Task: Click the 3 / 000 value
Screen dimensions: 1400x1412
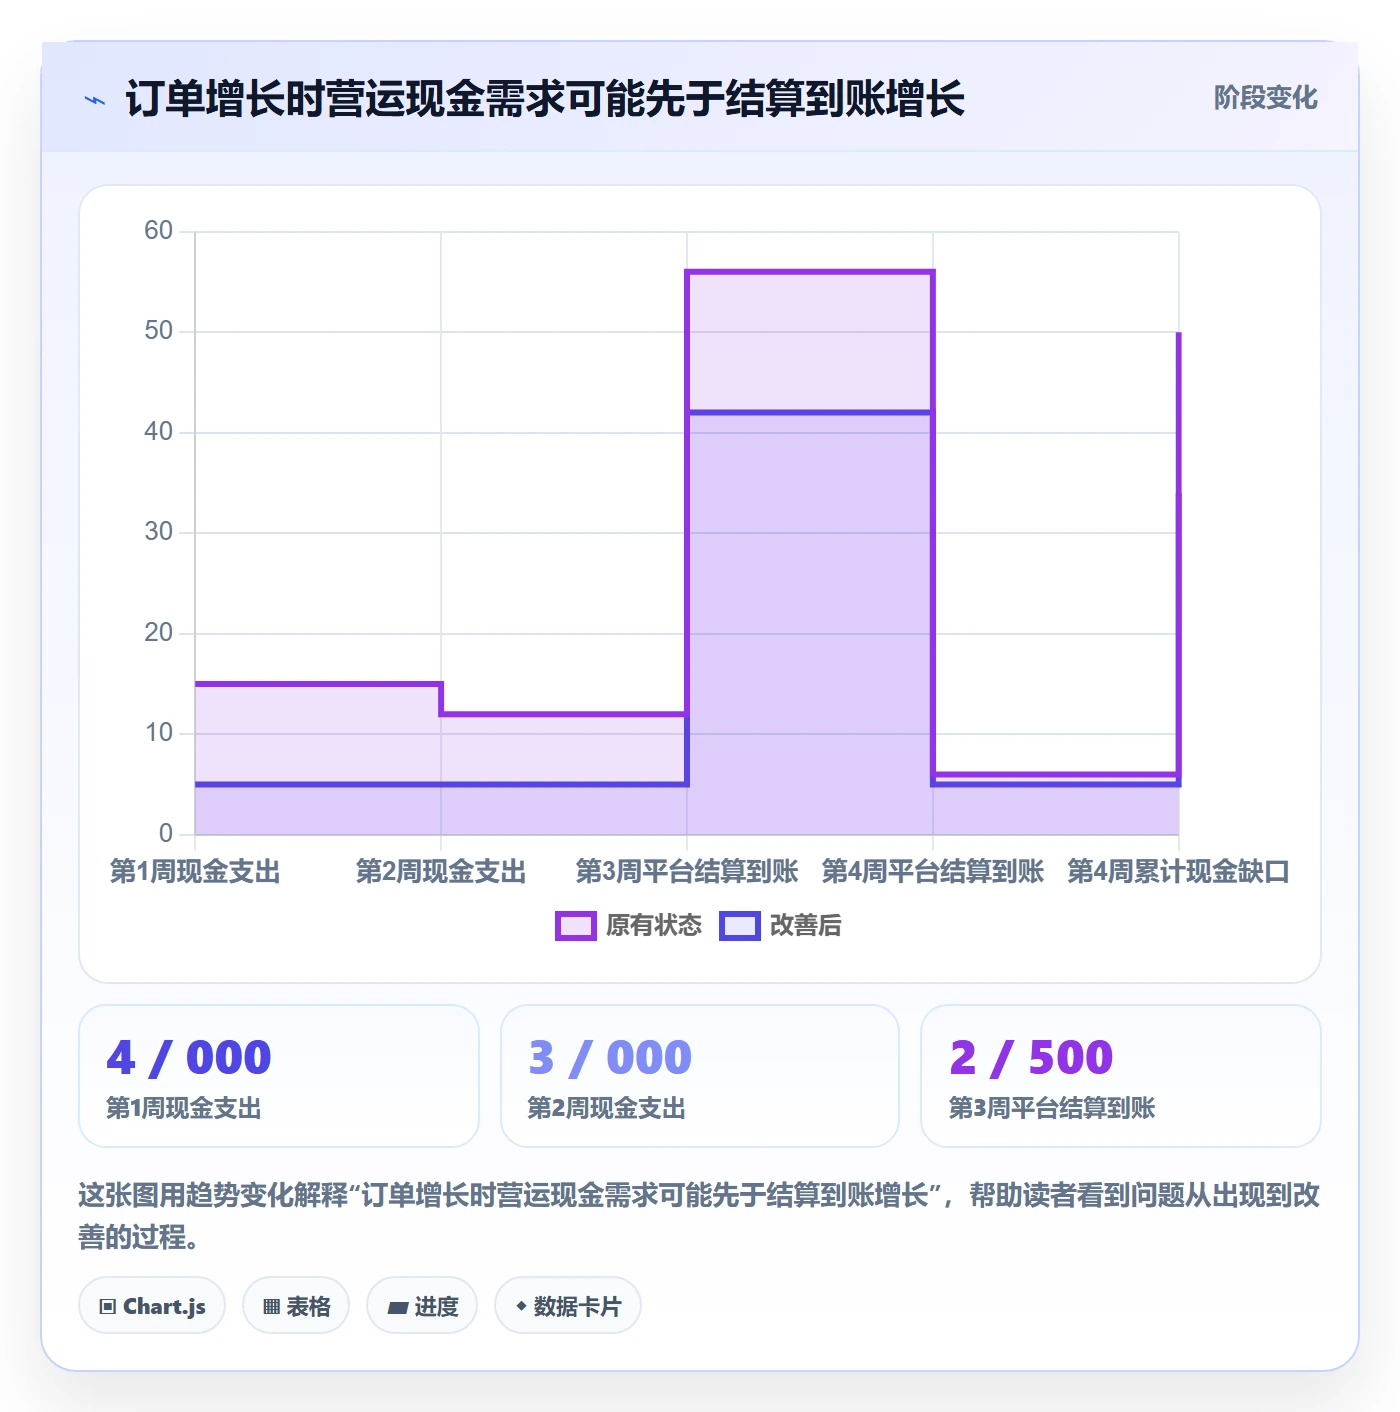Action: point(610,1058)
